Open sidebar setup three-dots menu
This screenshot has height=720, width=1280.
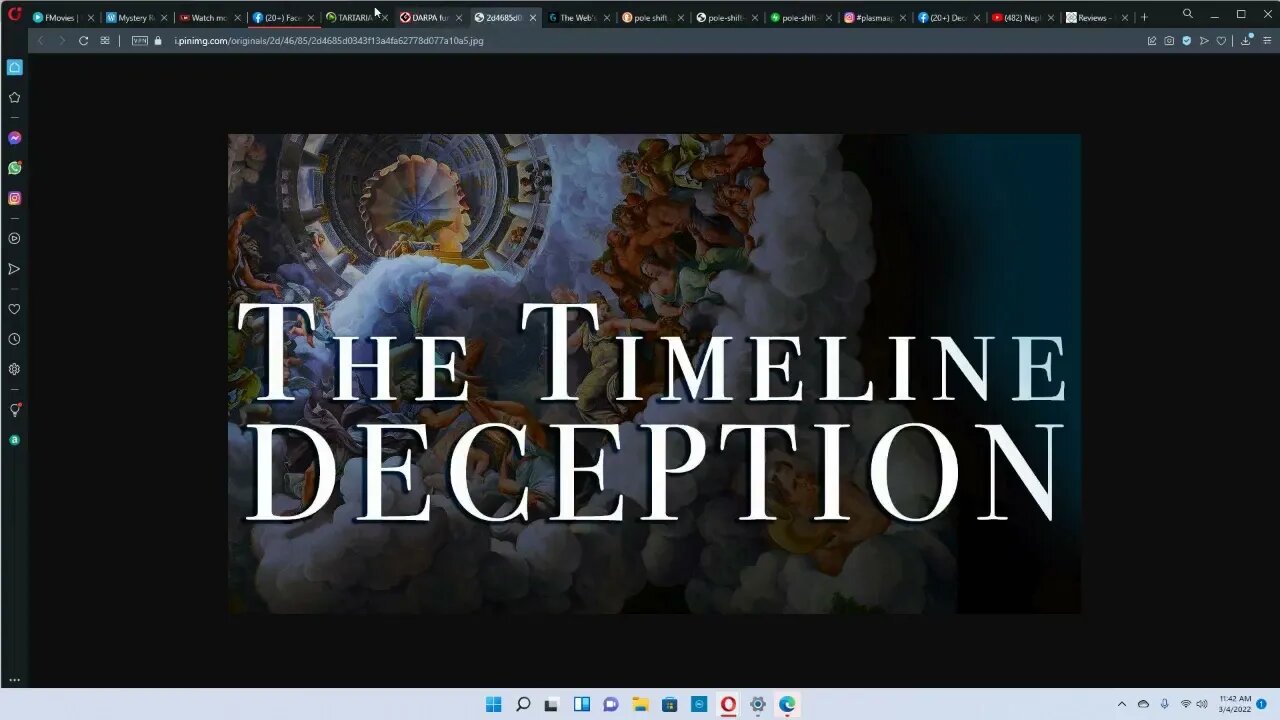[14, 680]
